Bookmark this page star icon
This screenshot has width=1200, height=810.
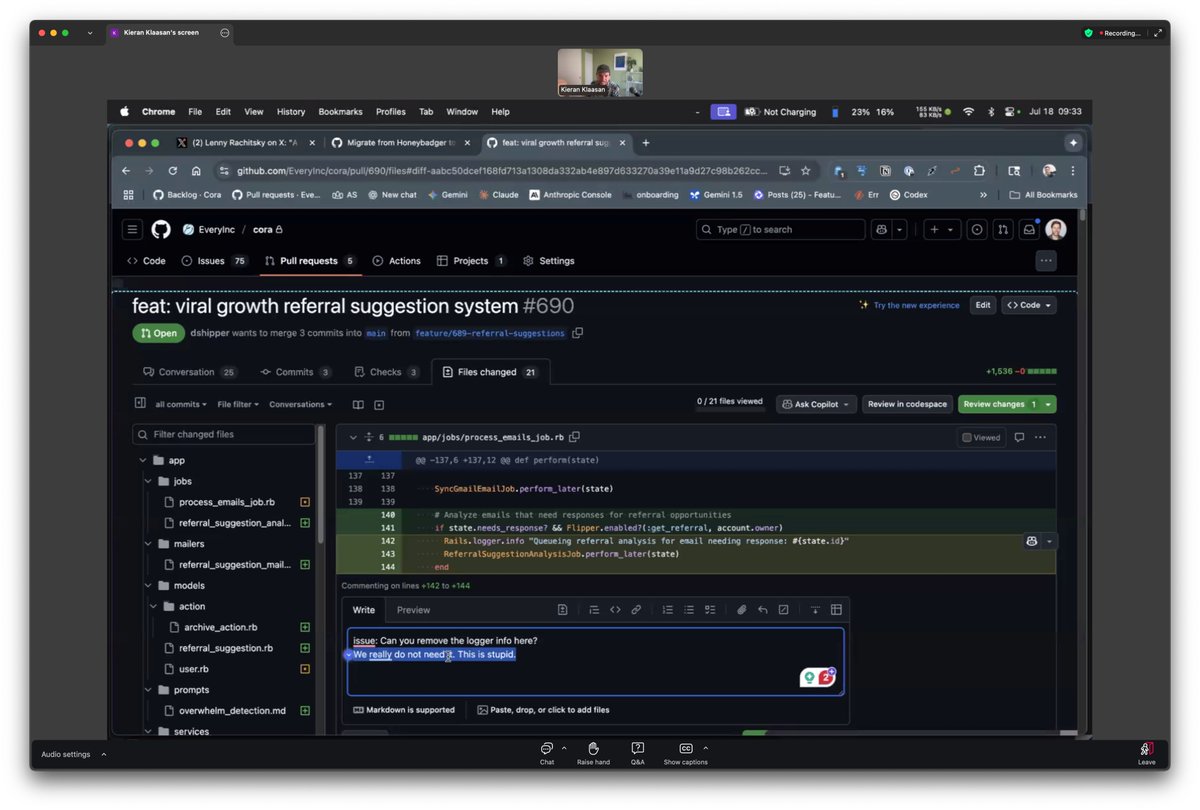coord(805,171)
